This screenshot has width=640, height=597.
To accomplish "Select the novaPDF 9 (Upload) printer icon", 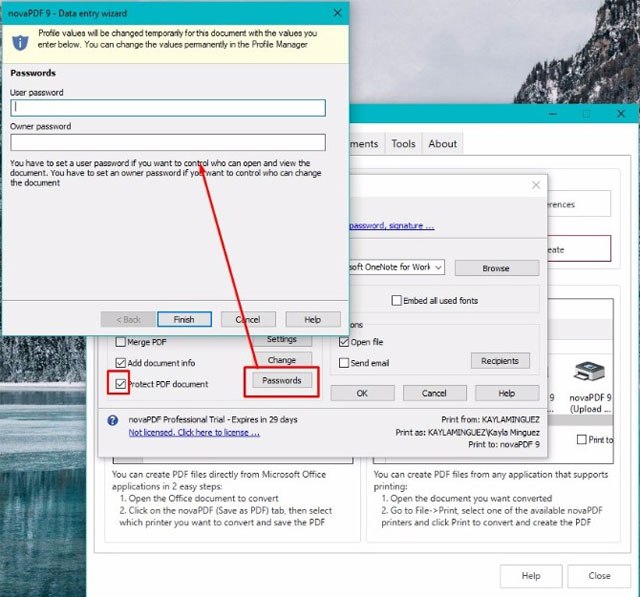I will click(589, 371).
